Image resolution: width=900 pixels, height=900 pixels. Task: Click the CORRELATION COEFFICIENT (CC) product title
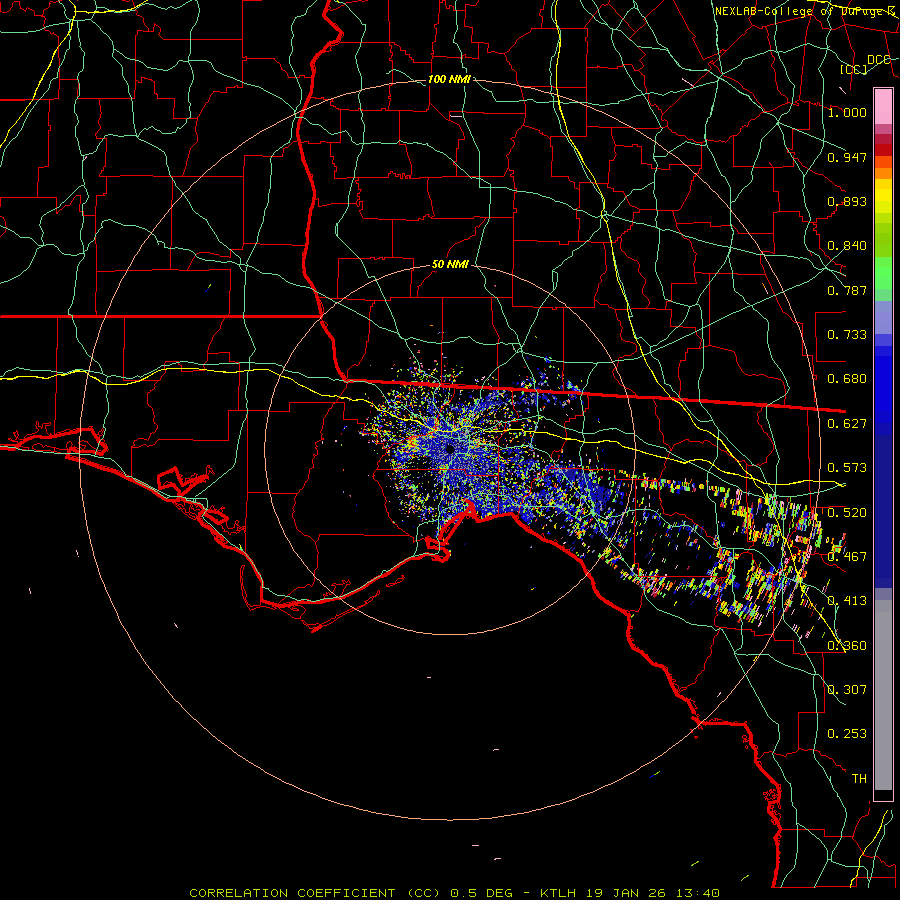[315, 893]
